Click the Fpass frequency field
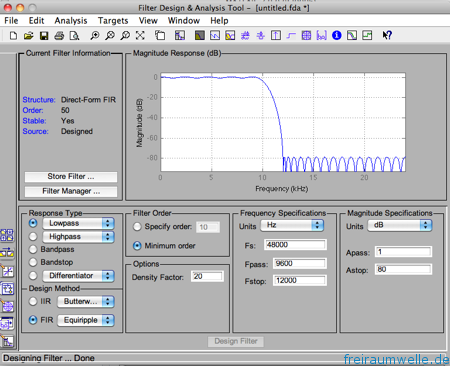This screenshot has height=366, width=450. coord(300,263)
